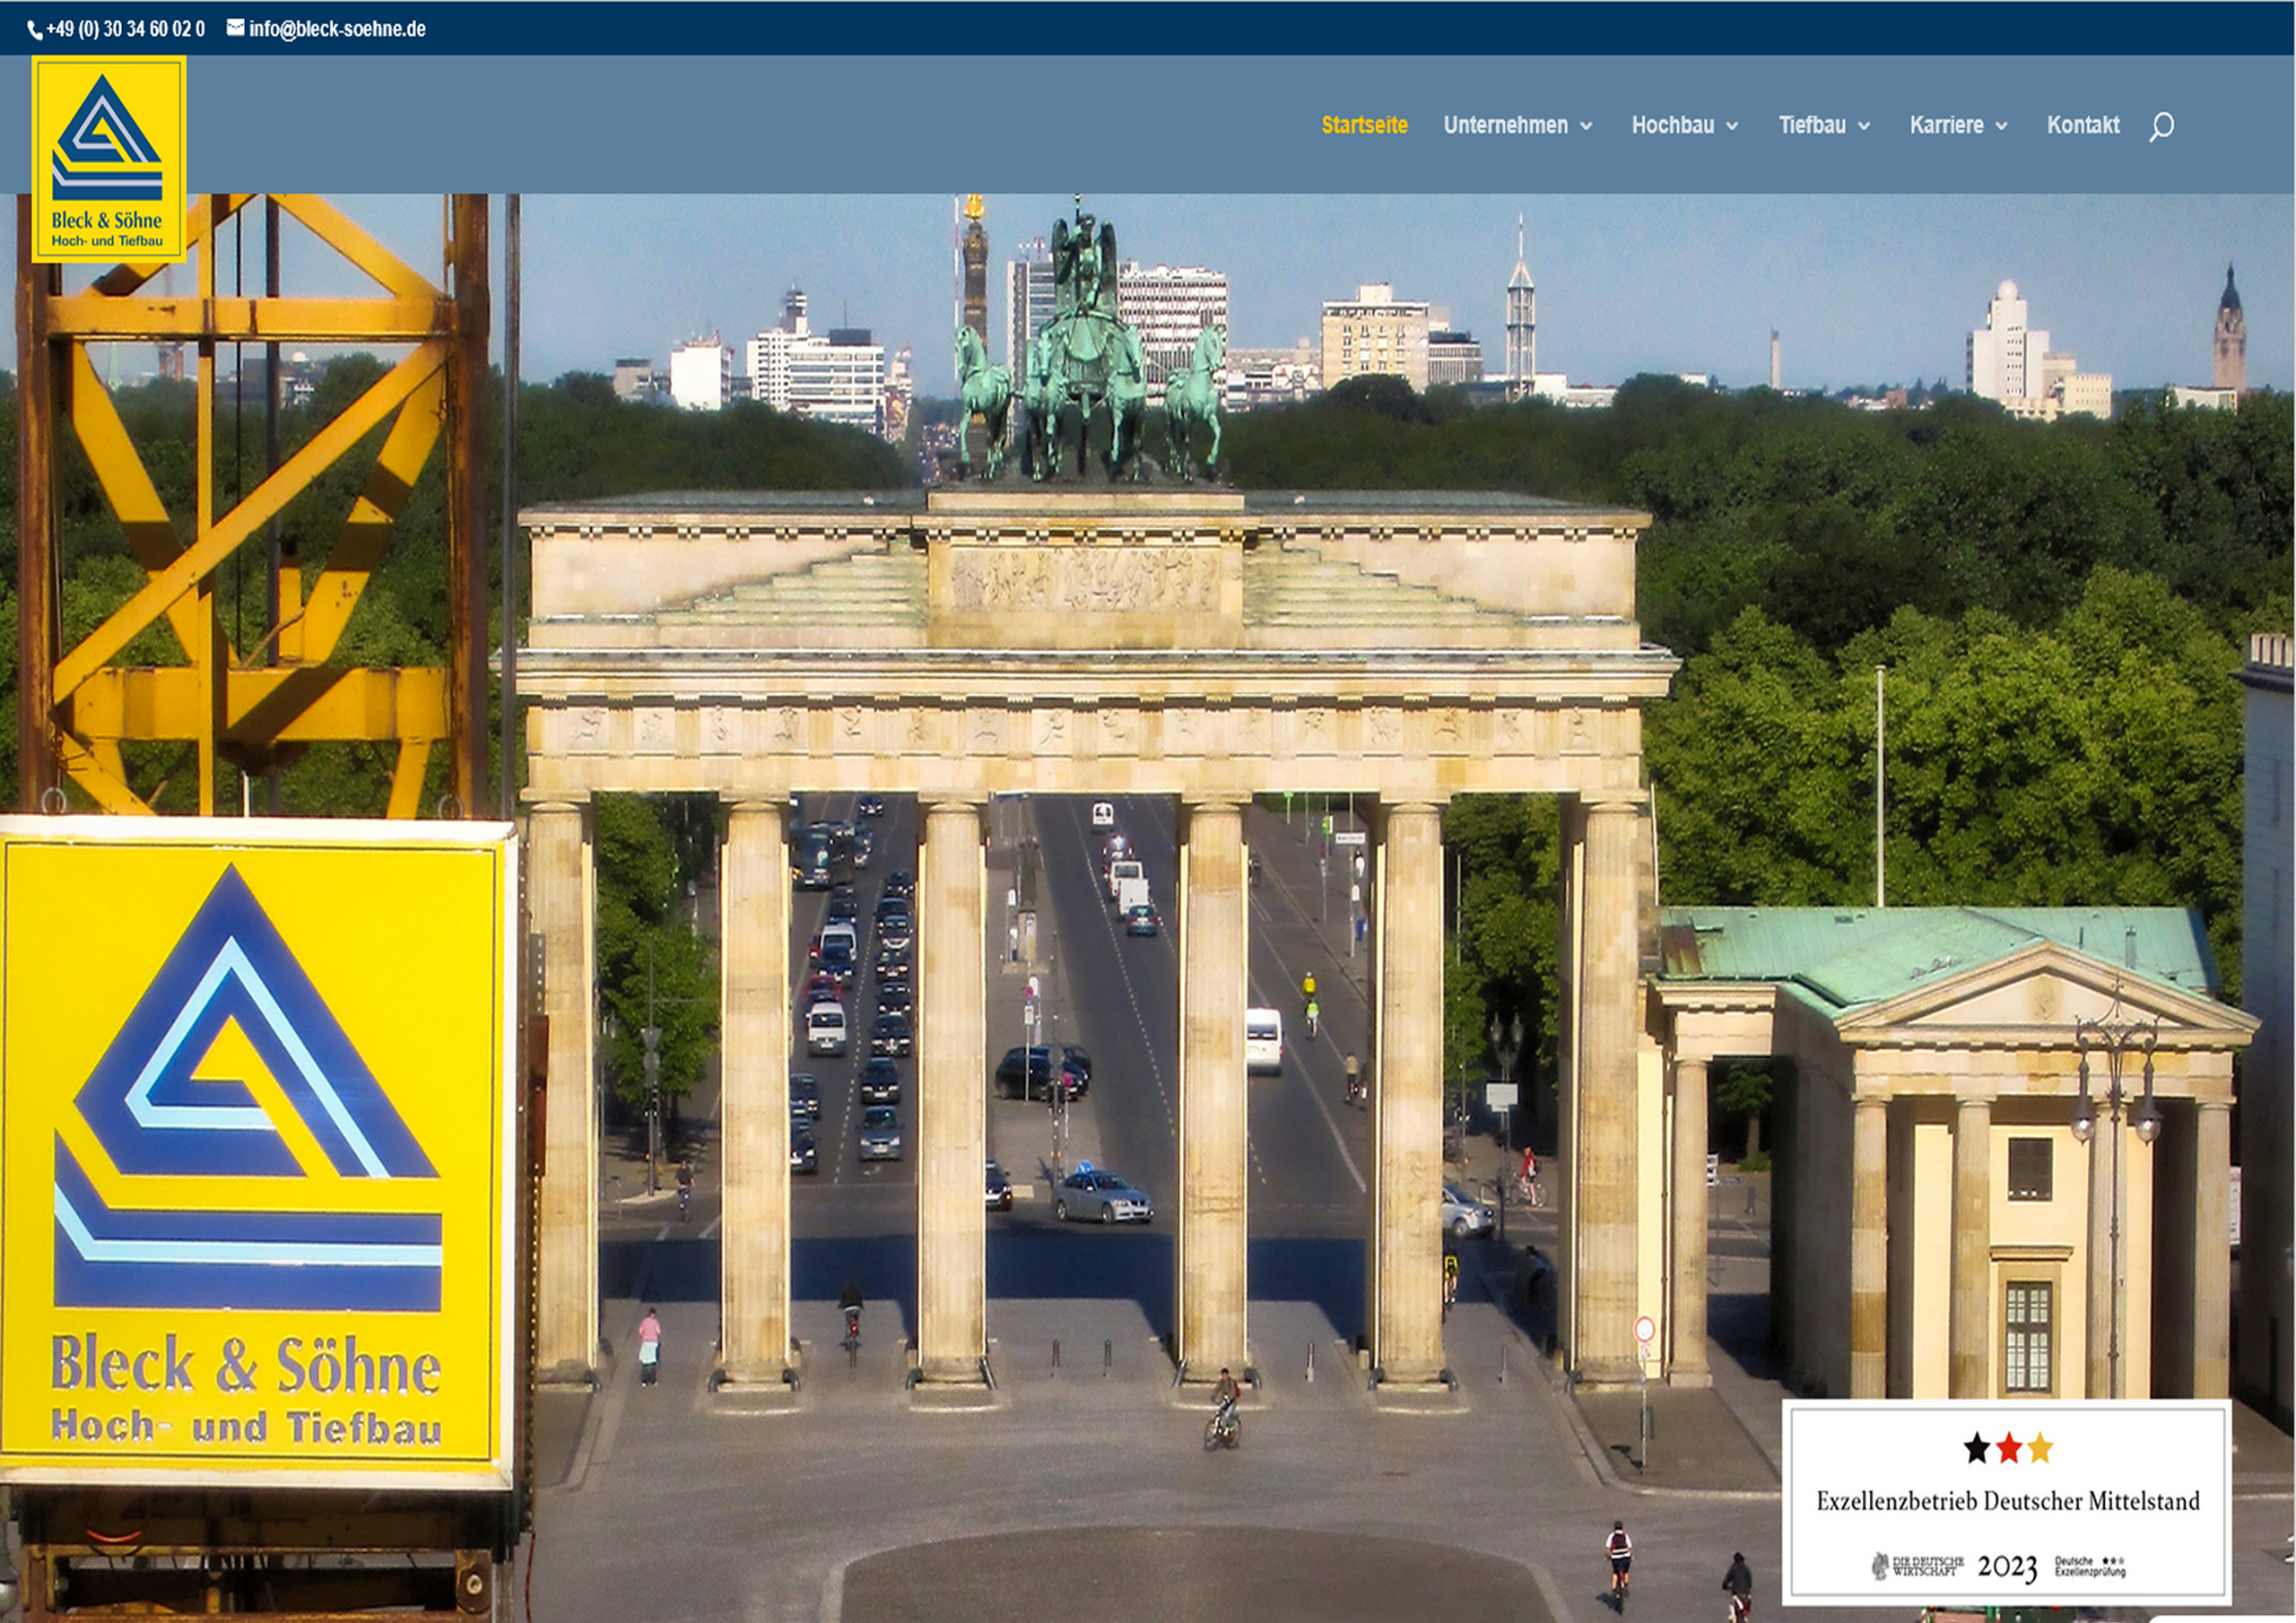This screenshot has height=1623, width=2296.
Task: Click the envelope mail icon
Action: (235, 28)
